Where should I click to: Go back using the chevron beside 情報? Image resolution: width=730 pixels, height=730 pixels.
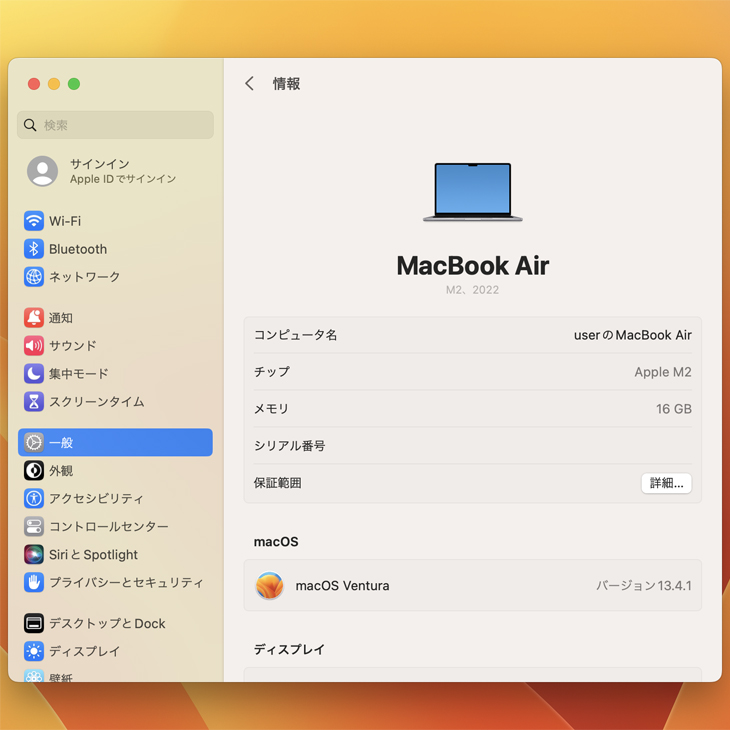[250, 84]
